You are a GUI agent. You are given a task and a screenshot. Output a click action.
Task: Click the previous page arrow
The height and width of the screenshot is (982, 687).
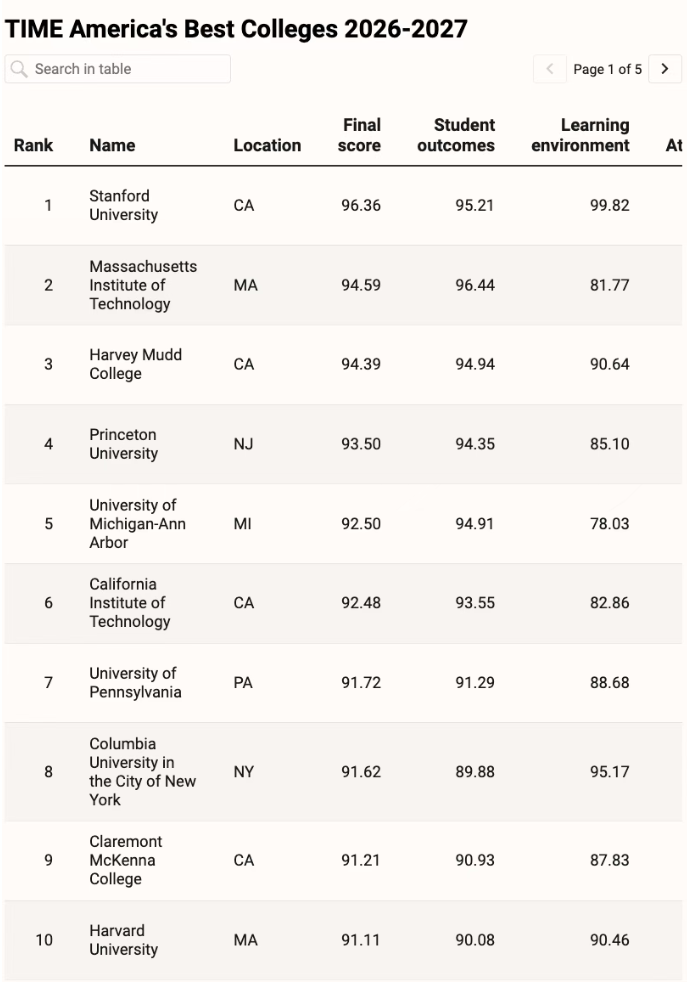pyautogui.click(x=550, y=69)
